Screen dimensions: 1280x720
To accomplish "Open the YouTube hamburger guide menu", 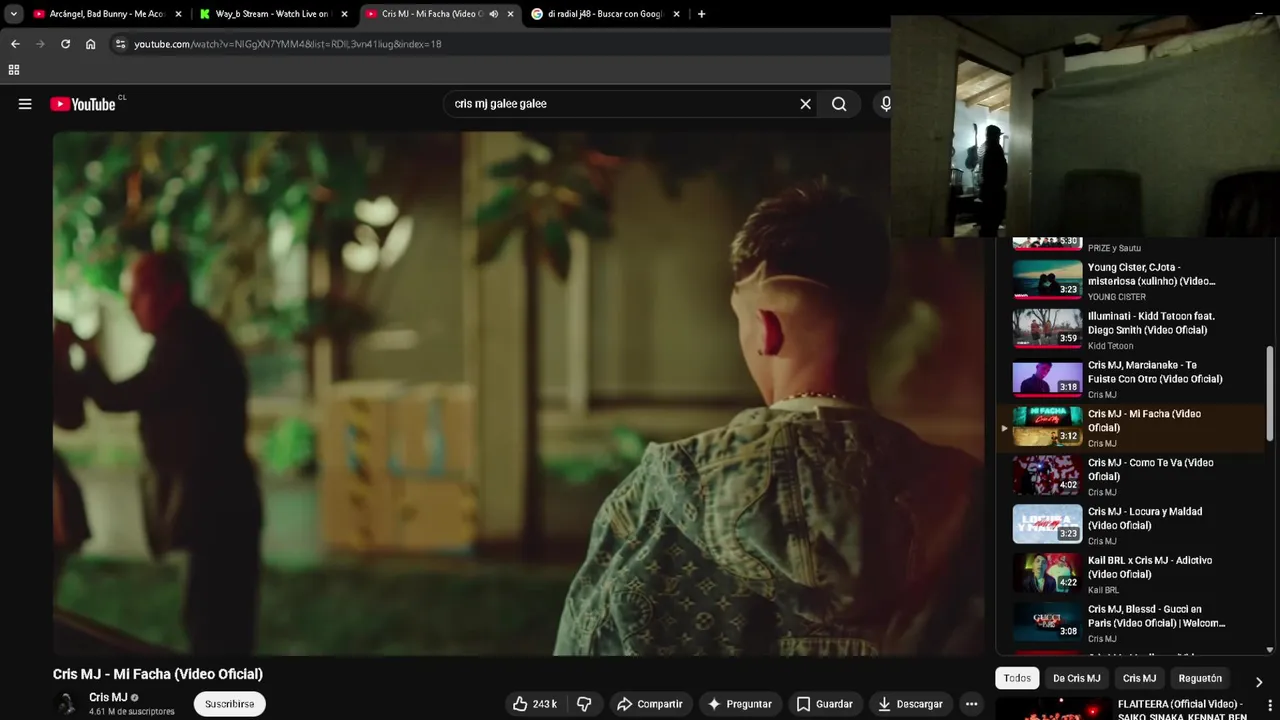I will 25,104.
